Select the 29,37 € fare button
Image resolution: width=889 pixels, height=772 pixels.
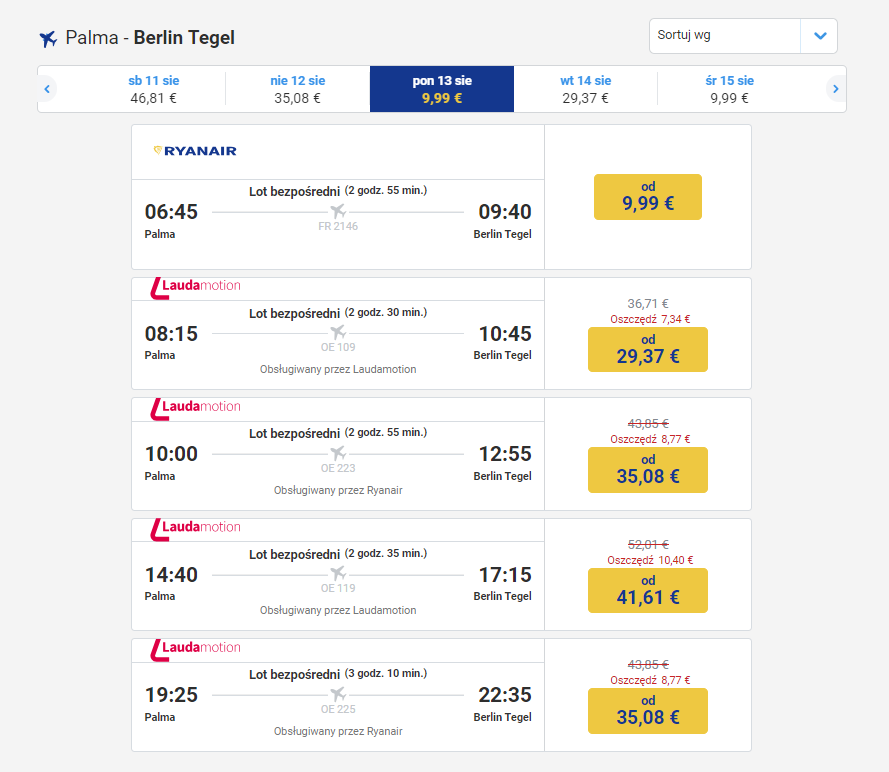tap(647, 350)
